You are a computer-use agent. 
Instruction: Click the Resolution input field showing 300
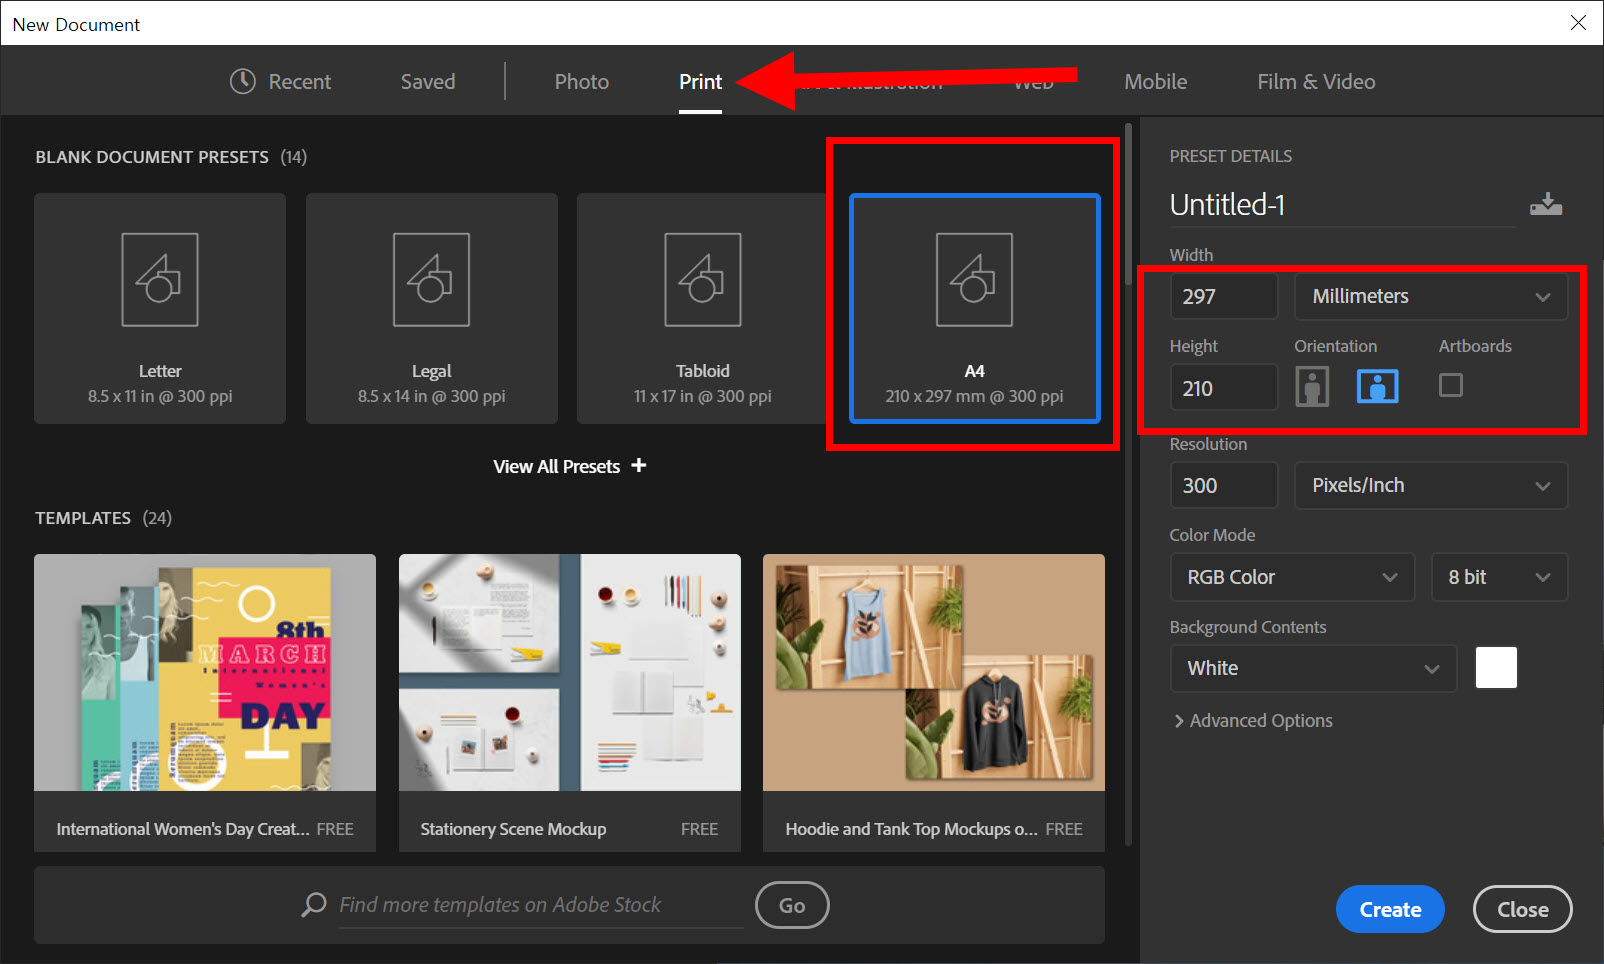tap(1224, 485)
